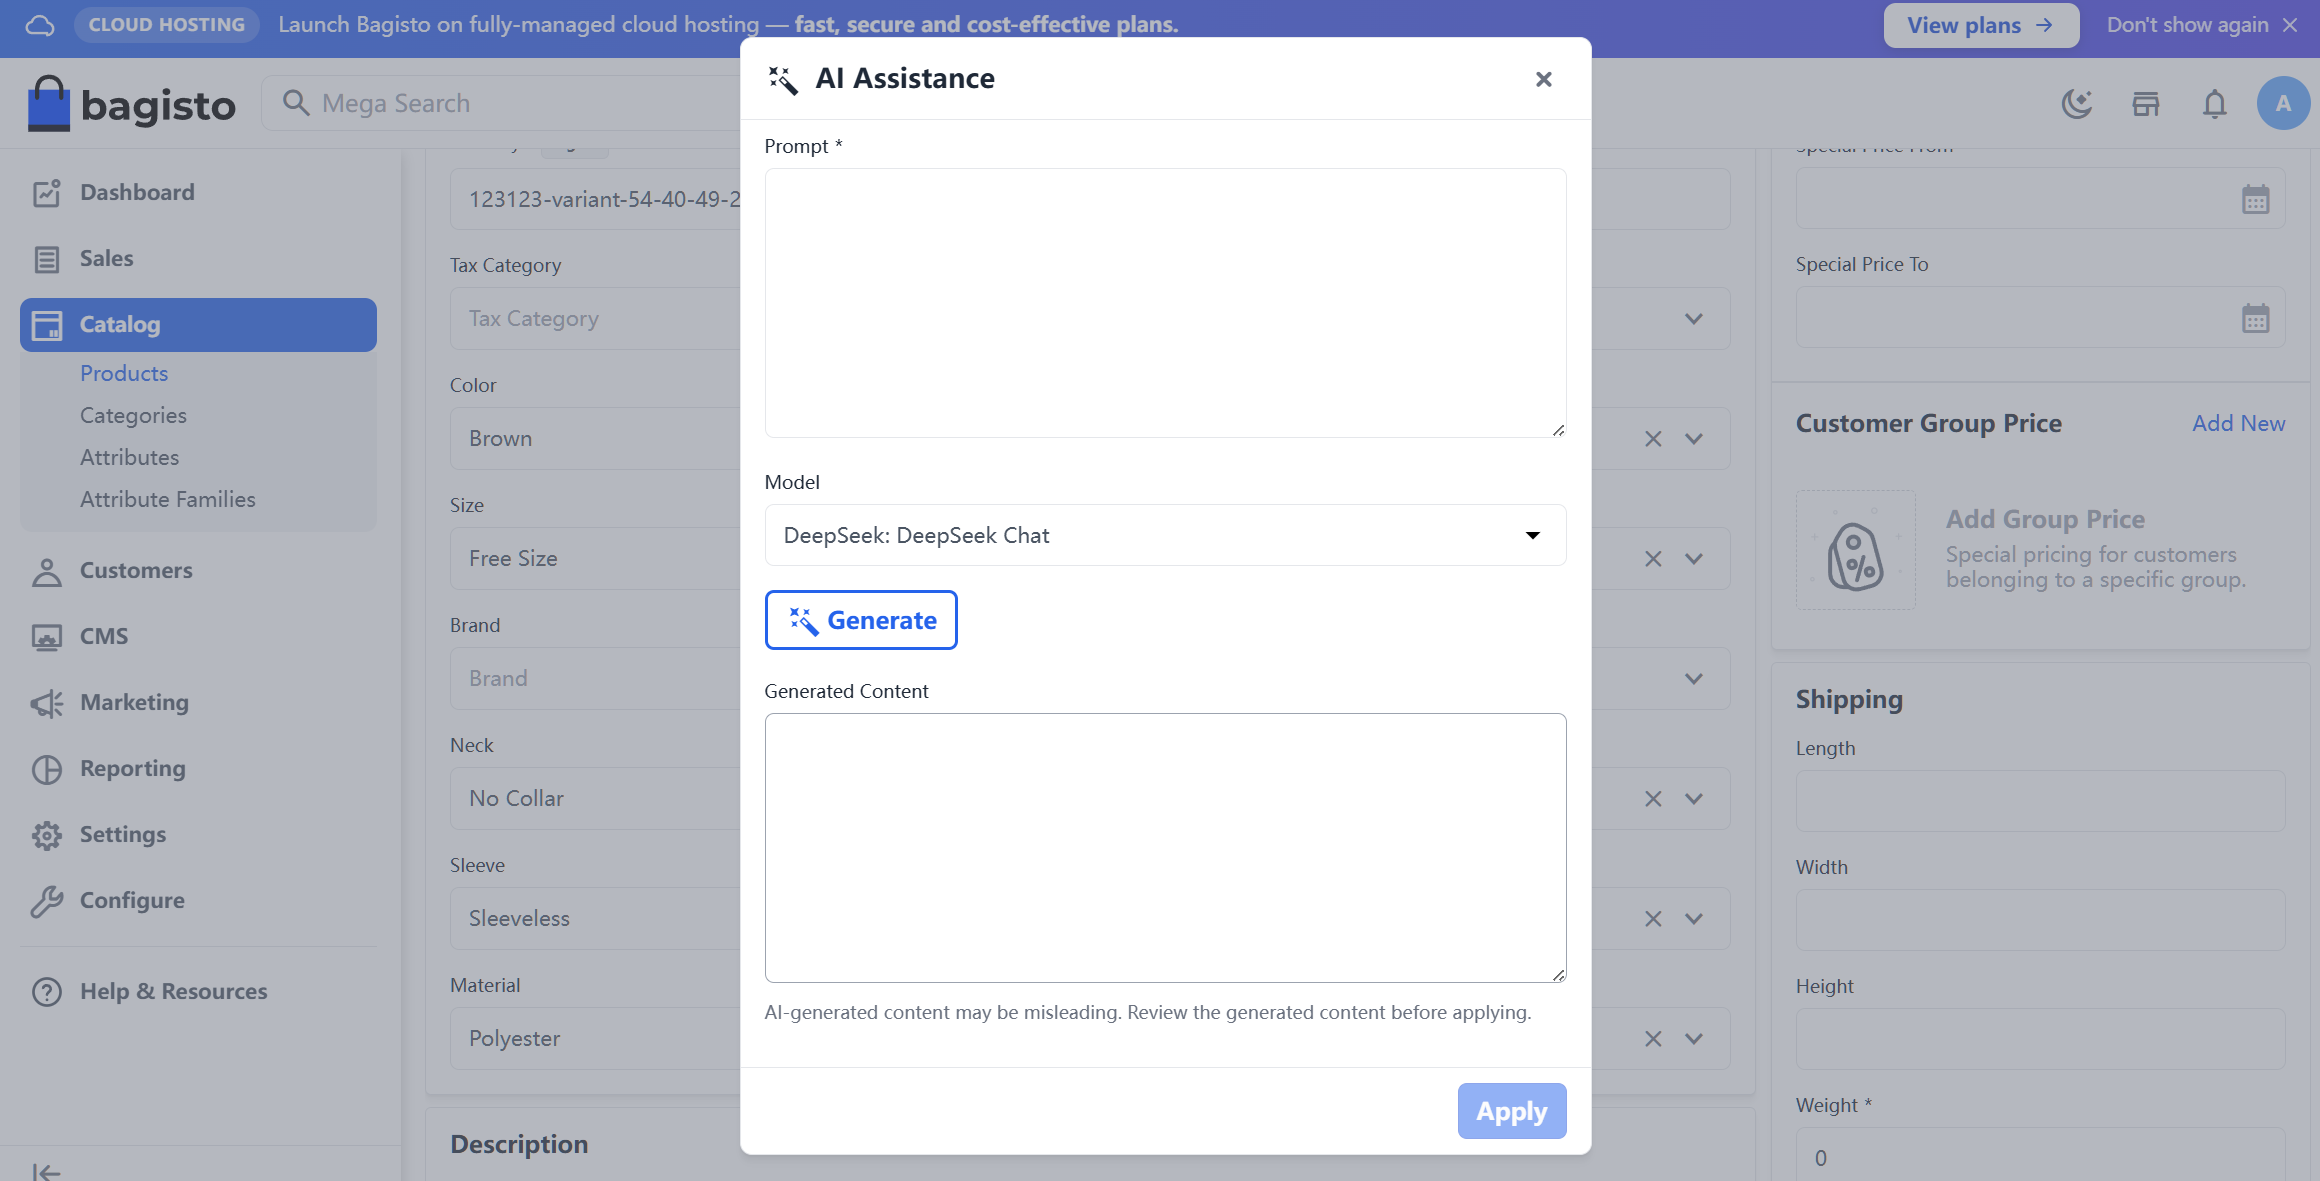Open the storefront shop icon
Screen dimensions: 2320x1181
[2146, 104]
